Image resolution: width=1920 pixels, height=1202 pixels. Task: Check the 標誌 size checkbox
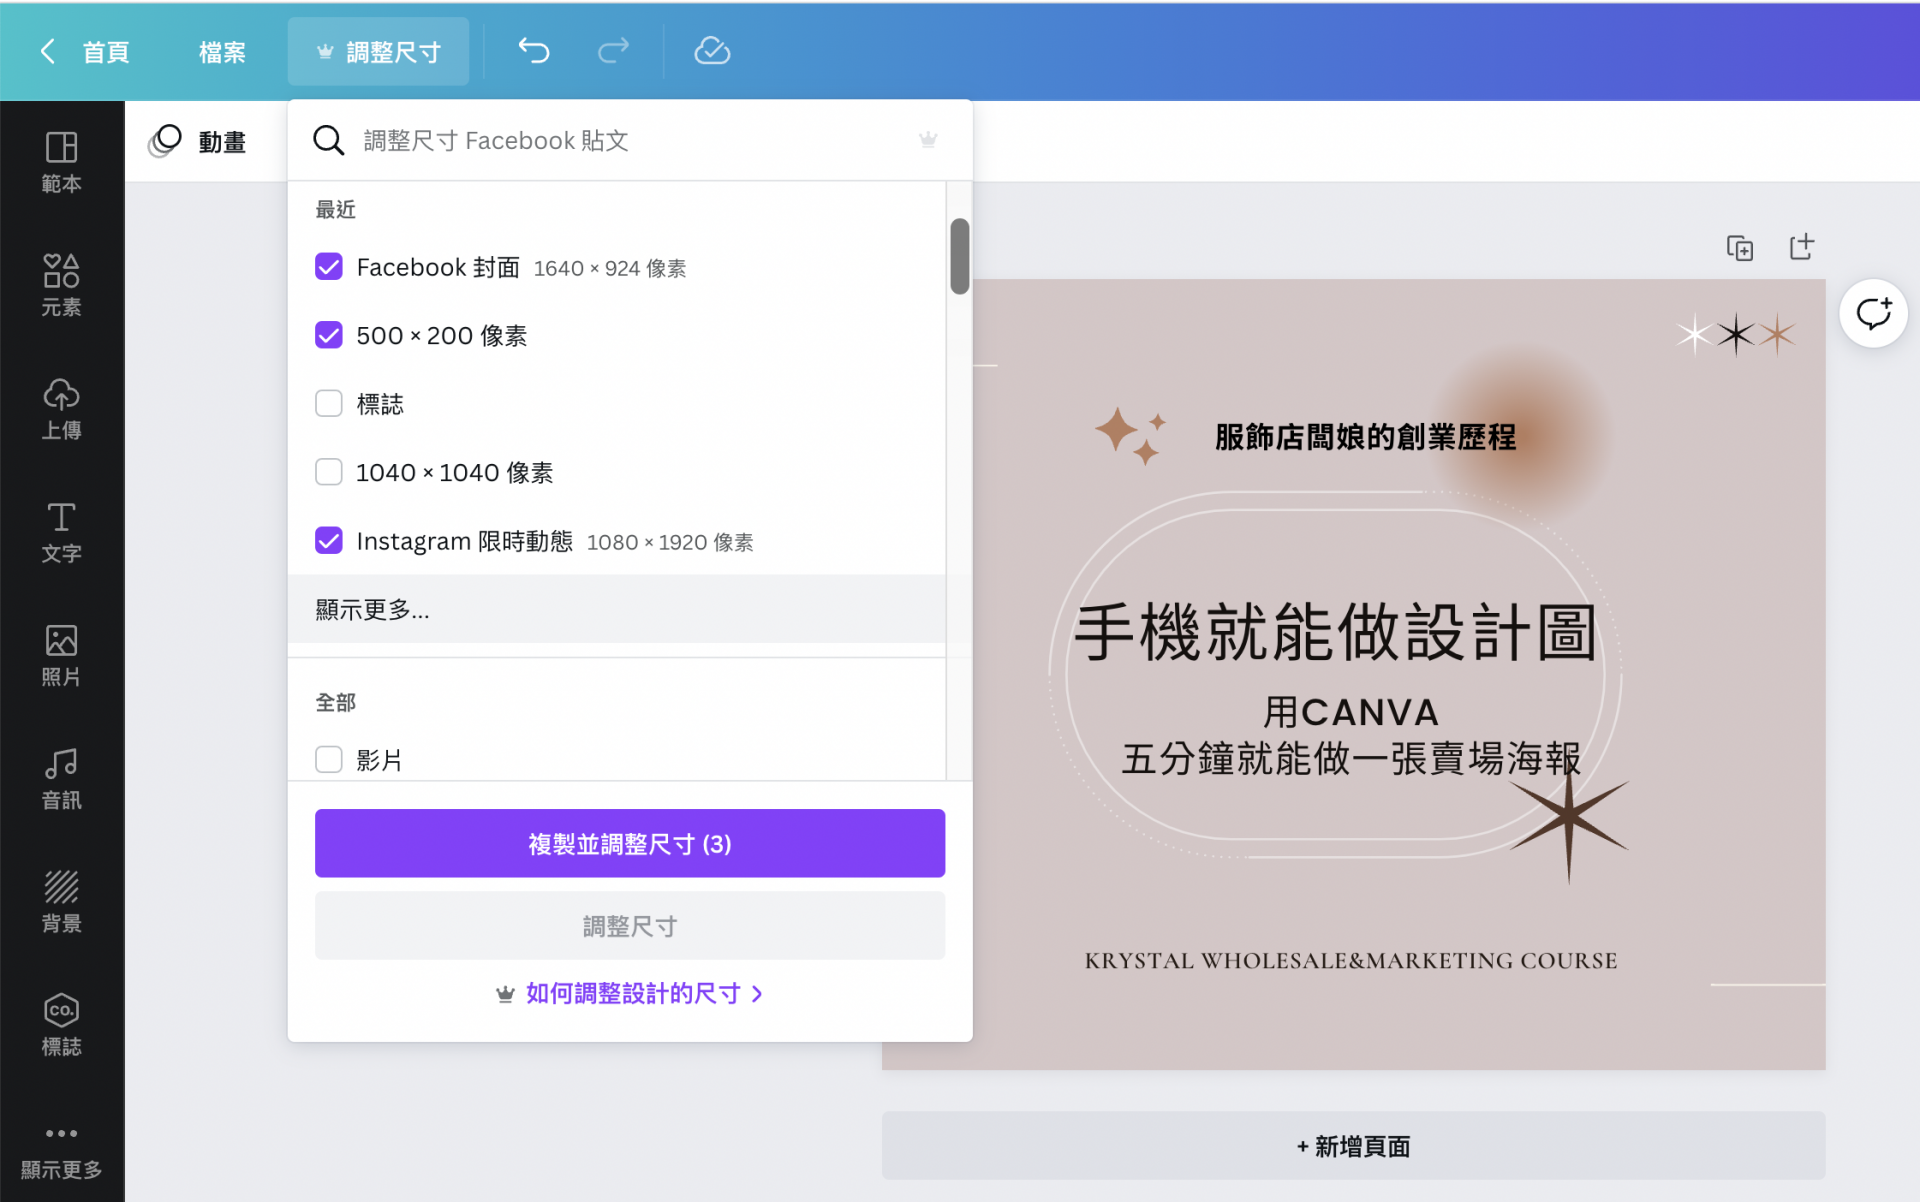pos(329,403)
